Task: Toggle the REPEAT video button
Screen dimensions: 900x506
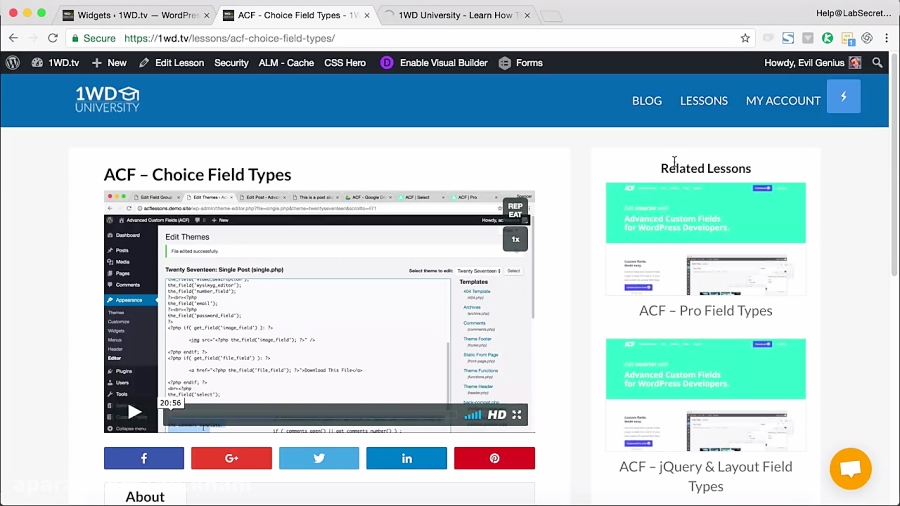Action: click(515, 210)
